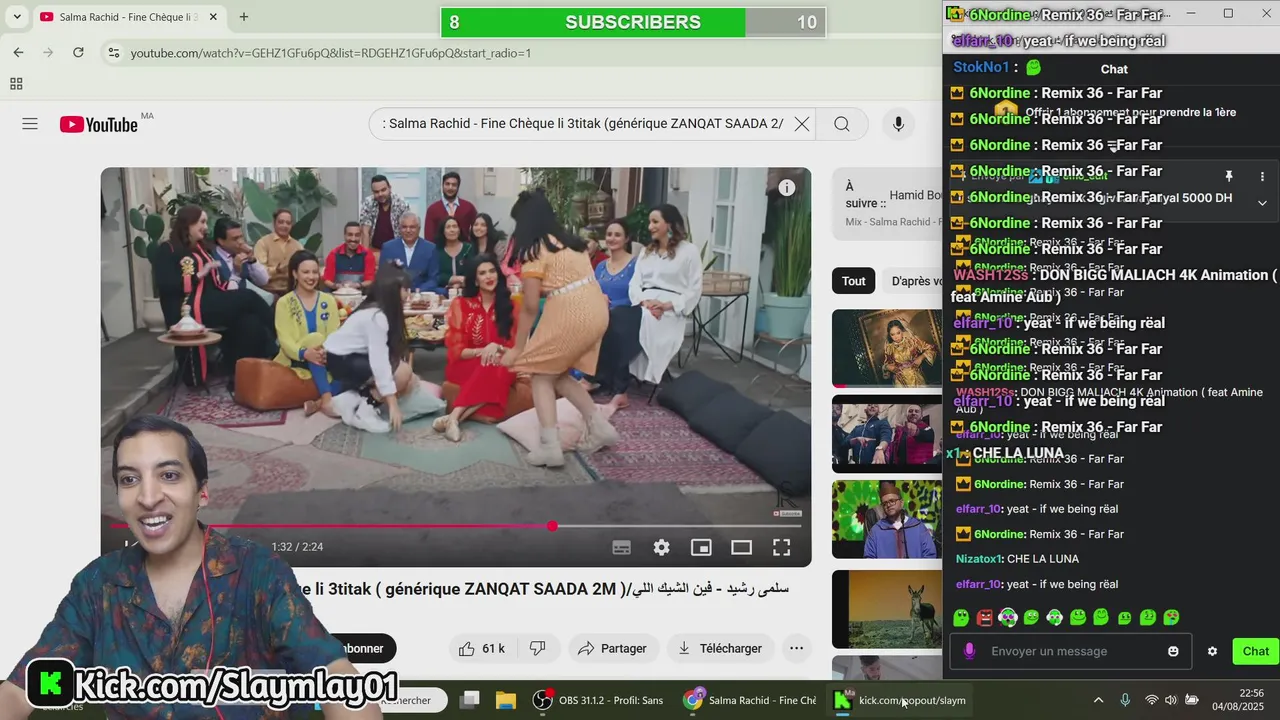
Task: Click StokNo1 username in chat
Action: tap(981, 67)
